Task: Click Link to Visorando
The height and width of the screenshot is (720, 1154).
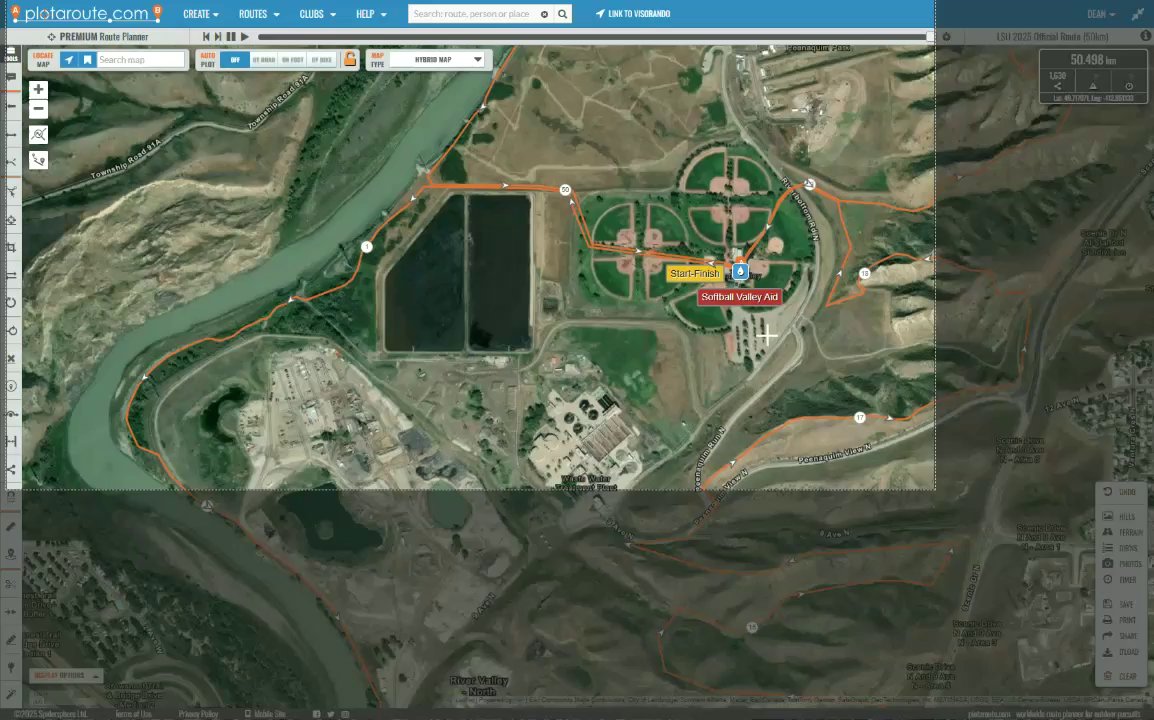Action: (633, 14)
